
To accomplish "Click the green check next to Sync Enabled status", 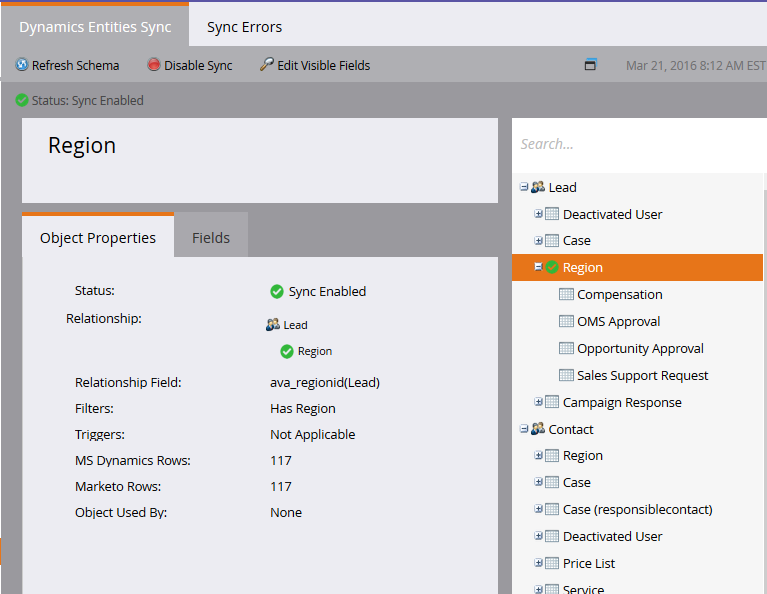I will 277,292.
